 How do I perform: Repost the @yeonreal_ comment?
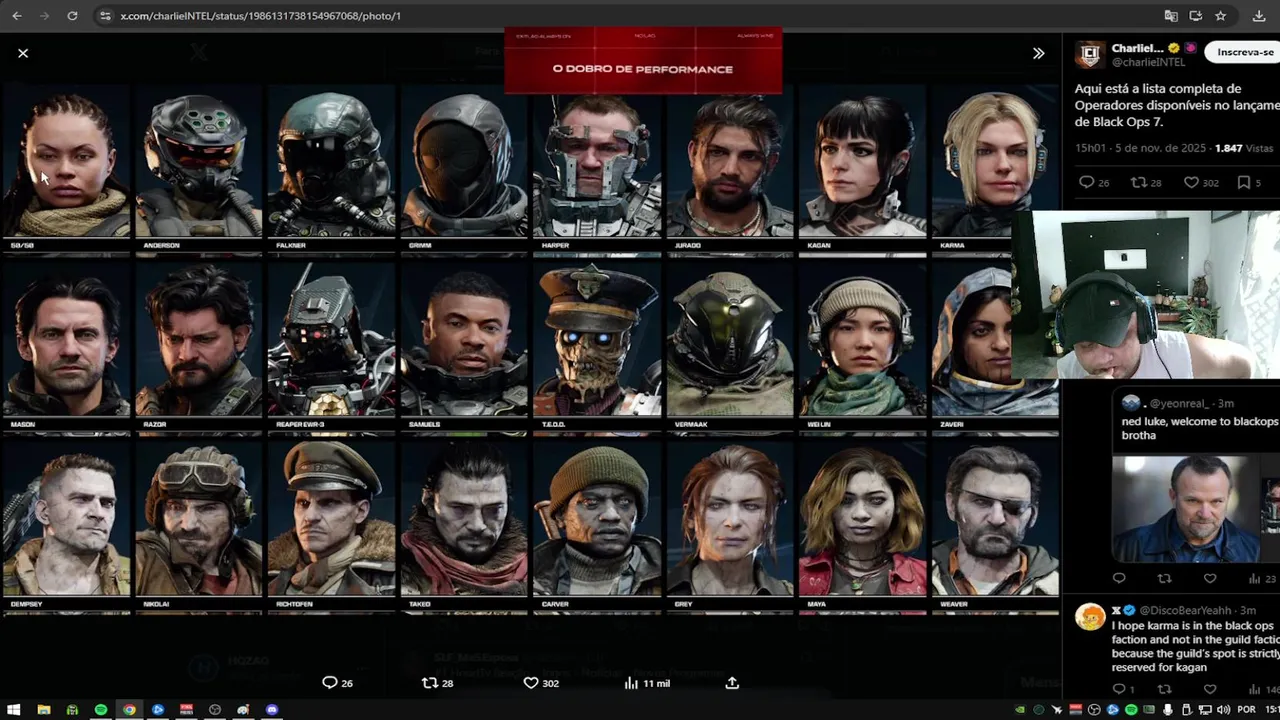tap(1164, 578)
